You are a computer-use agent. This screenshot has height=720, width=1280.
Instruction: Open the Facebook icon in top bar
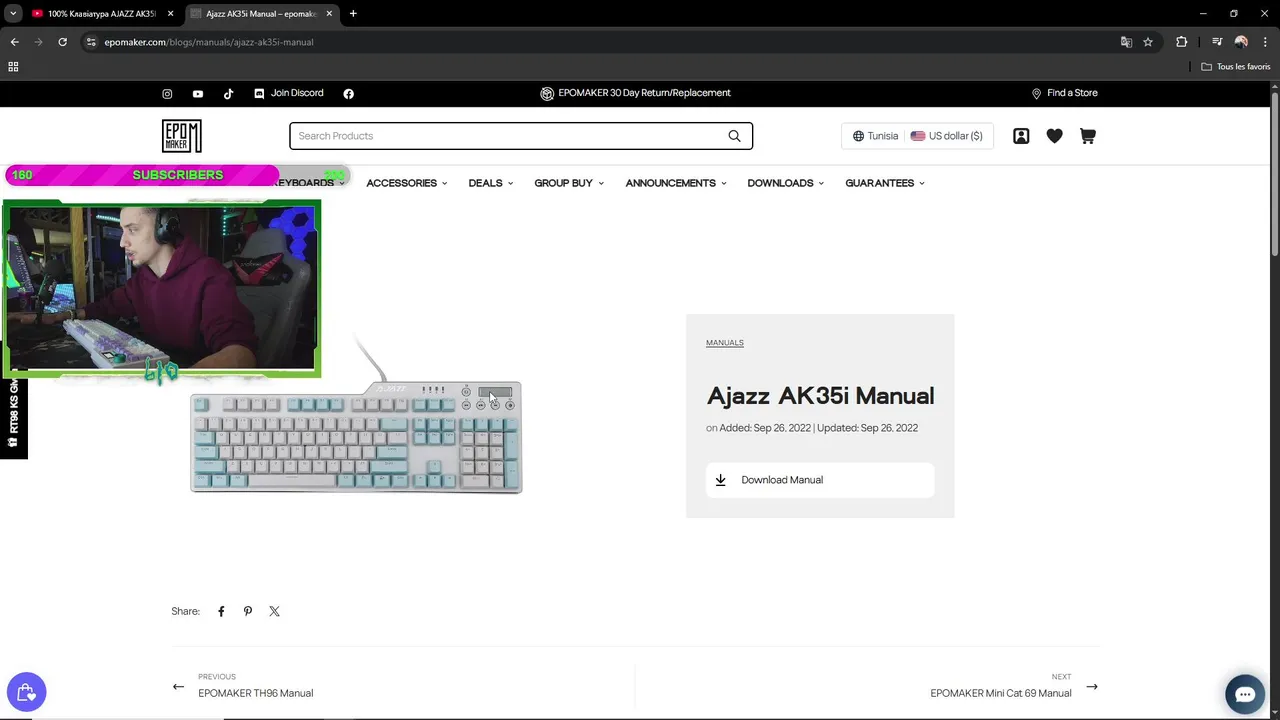348,94
